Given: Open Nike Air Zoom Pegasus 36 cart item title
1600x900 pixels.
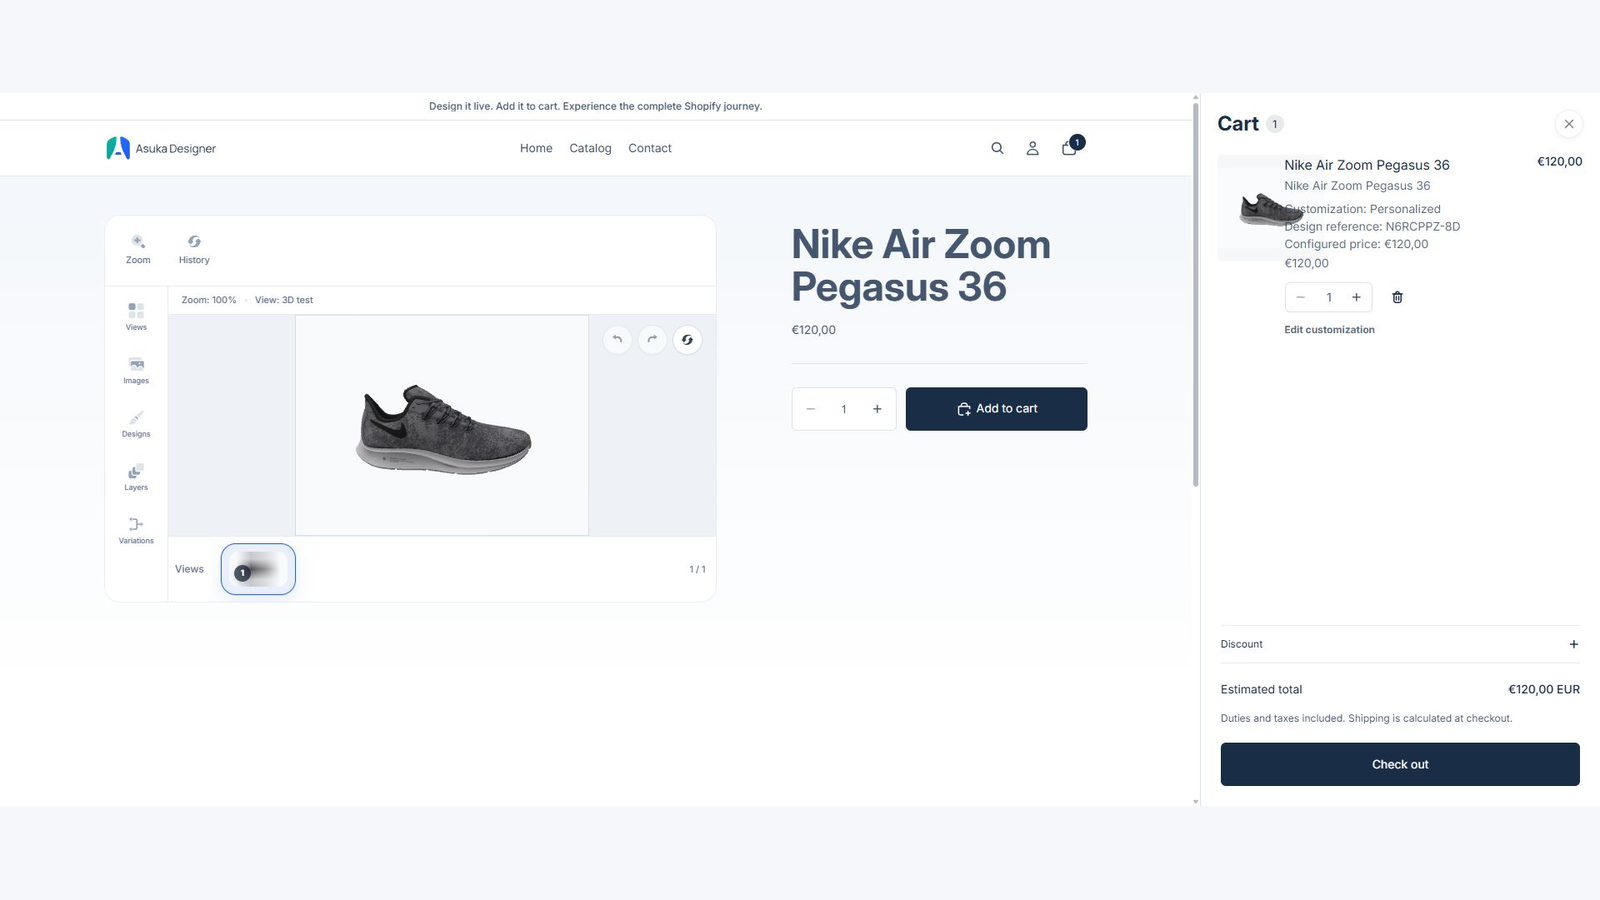Looking at the screenshot, I should point(1367,165).
